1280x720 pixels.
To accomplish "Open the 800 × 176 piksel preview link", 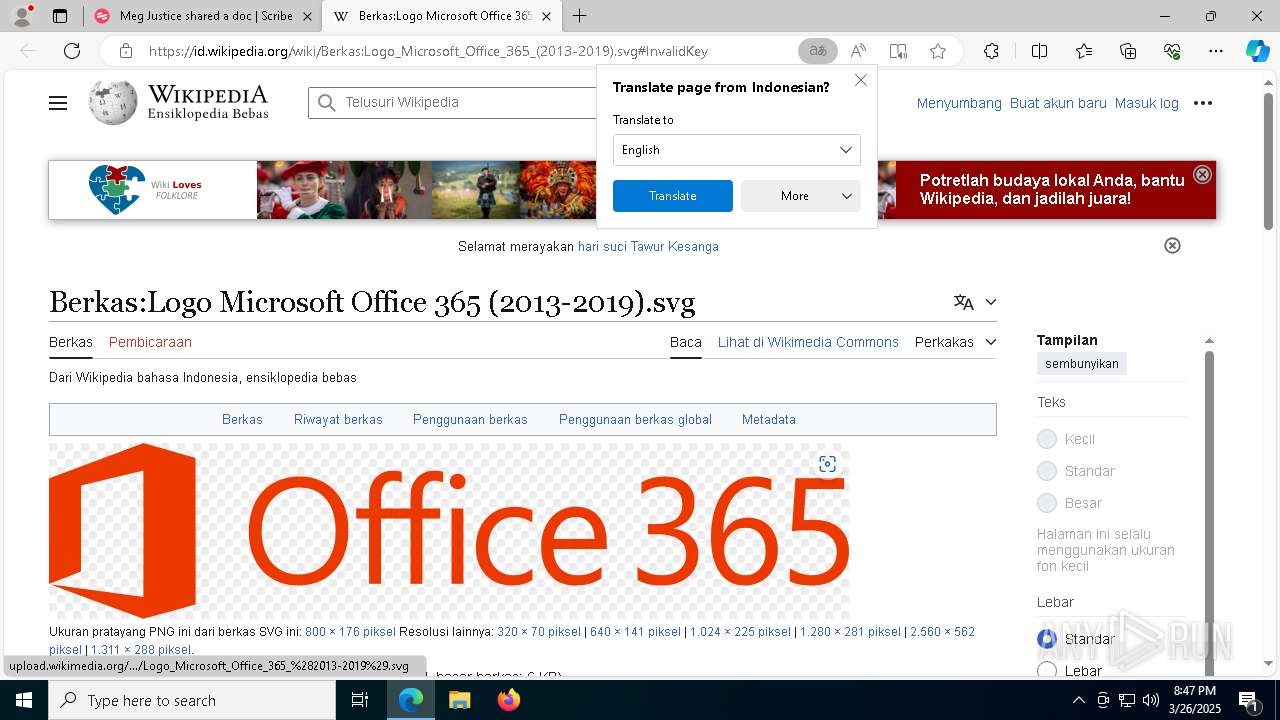I will click(x=350, y=632).
